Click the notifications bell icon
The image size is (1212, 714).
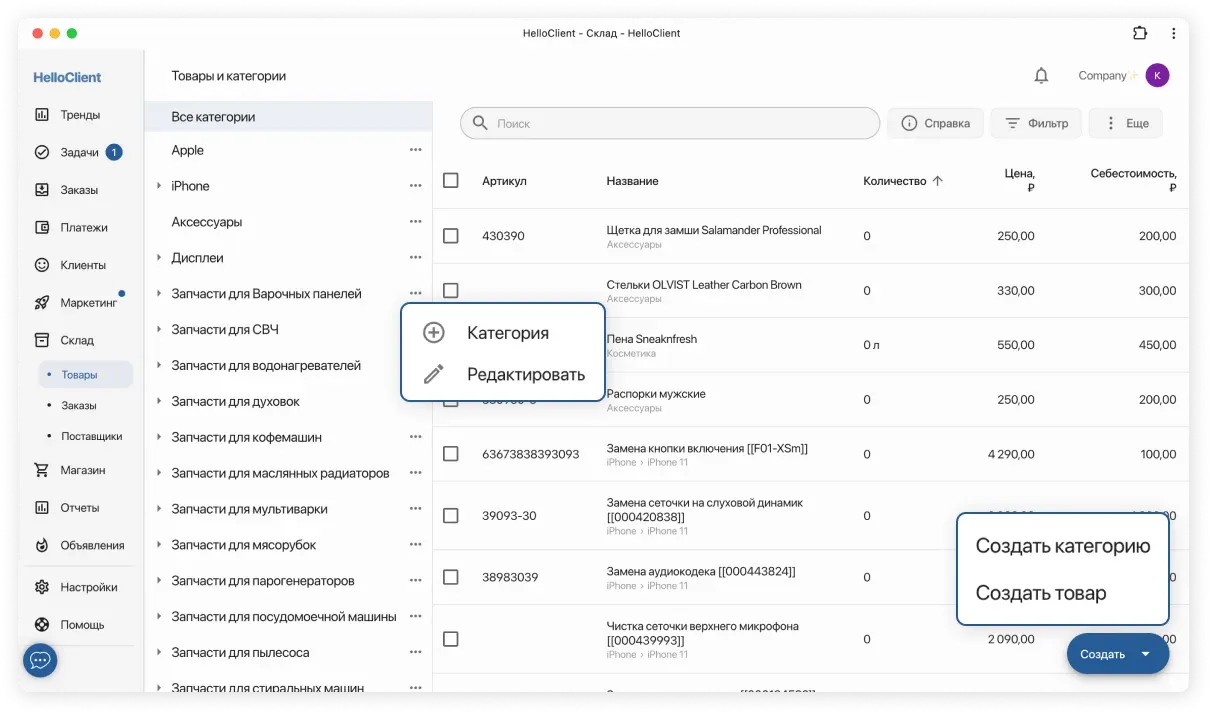point(1041,76)
